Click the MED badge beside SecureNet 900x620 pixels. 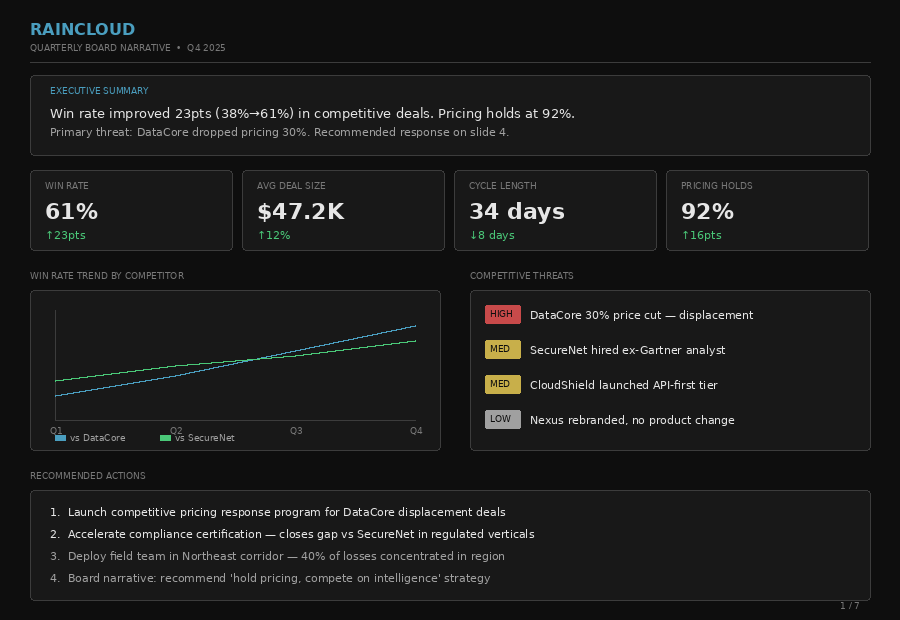[502, 349]
